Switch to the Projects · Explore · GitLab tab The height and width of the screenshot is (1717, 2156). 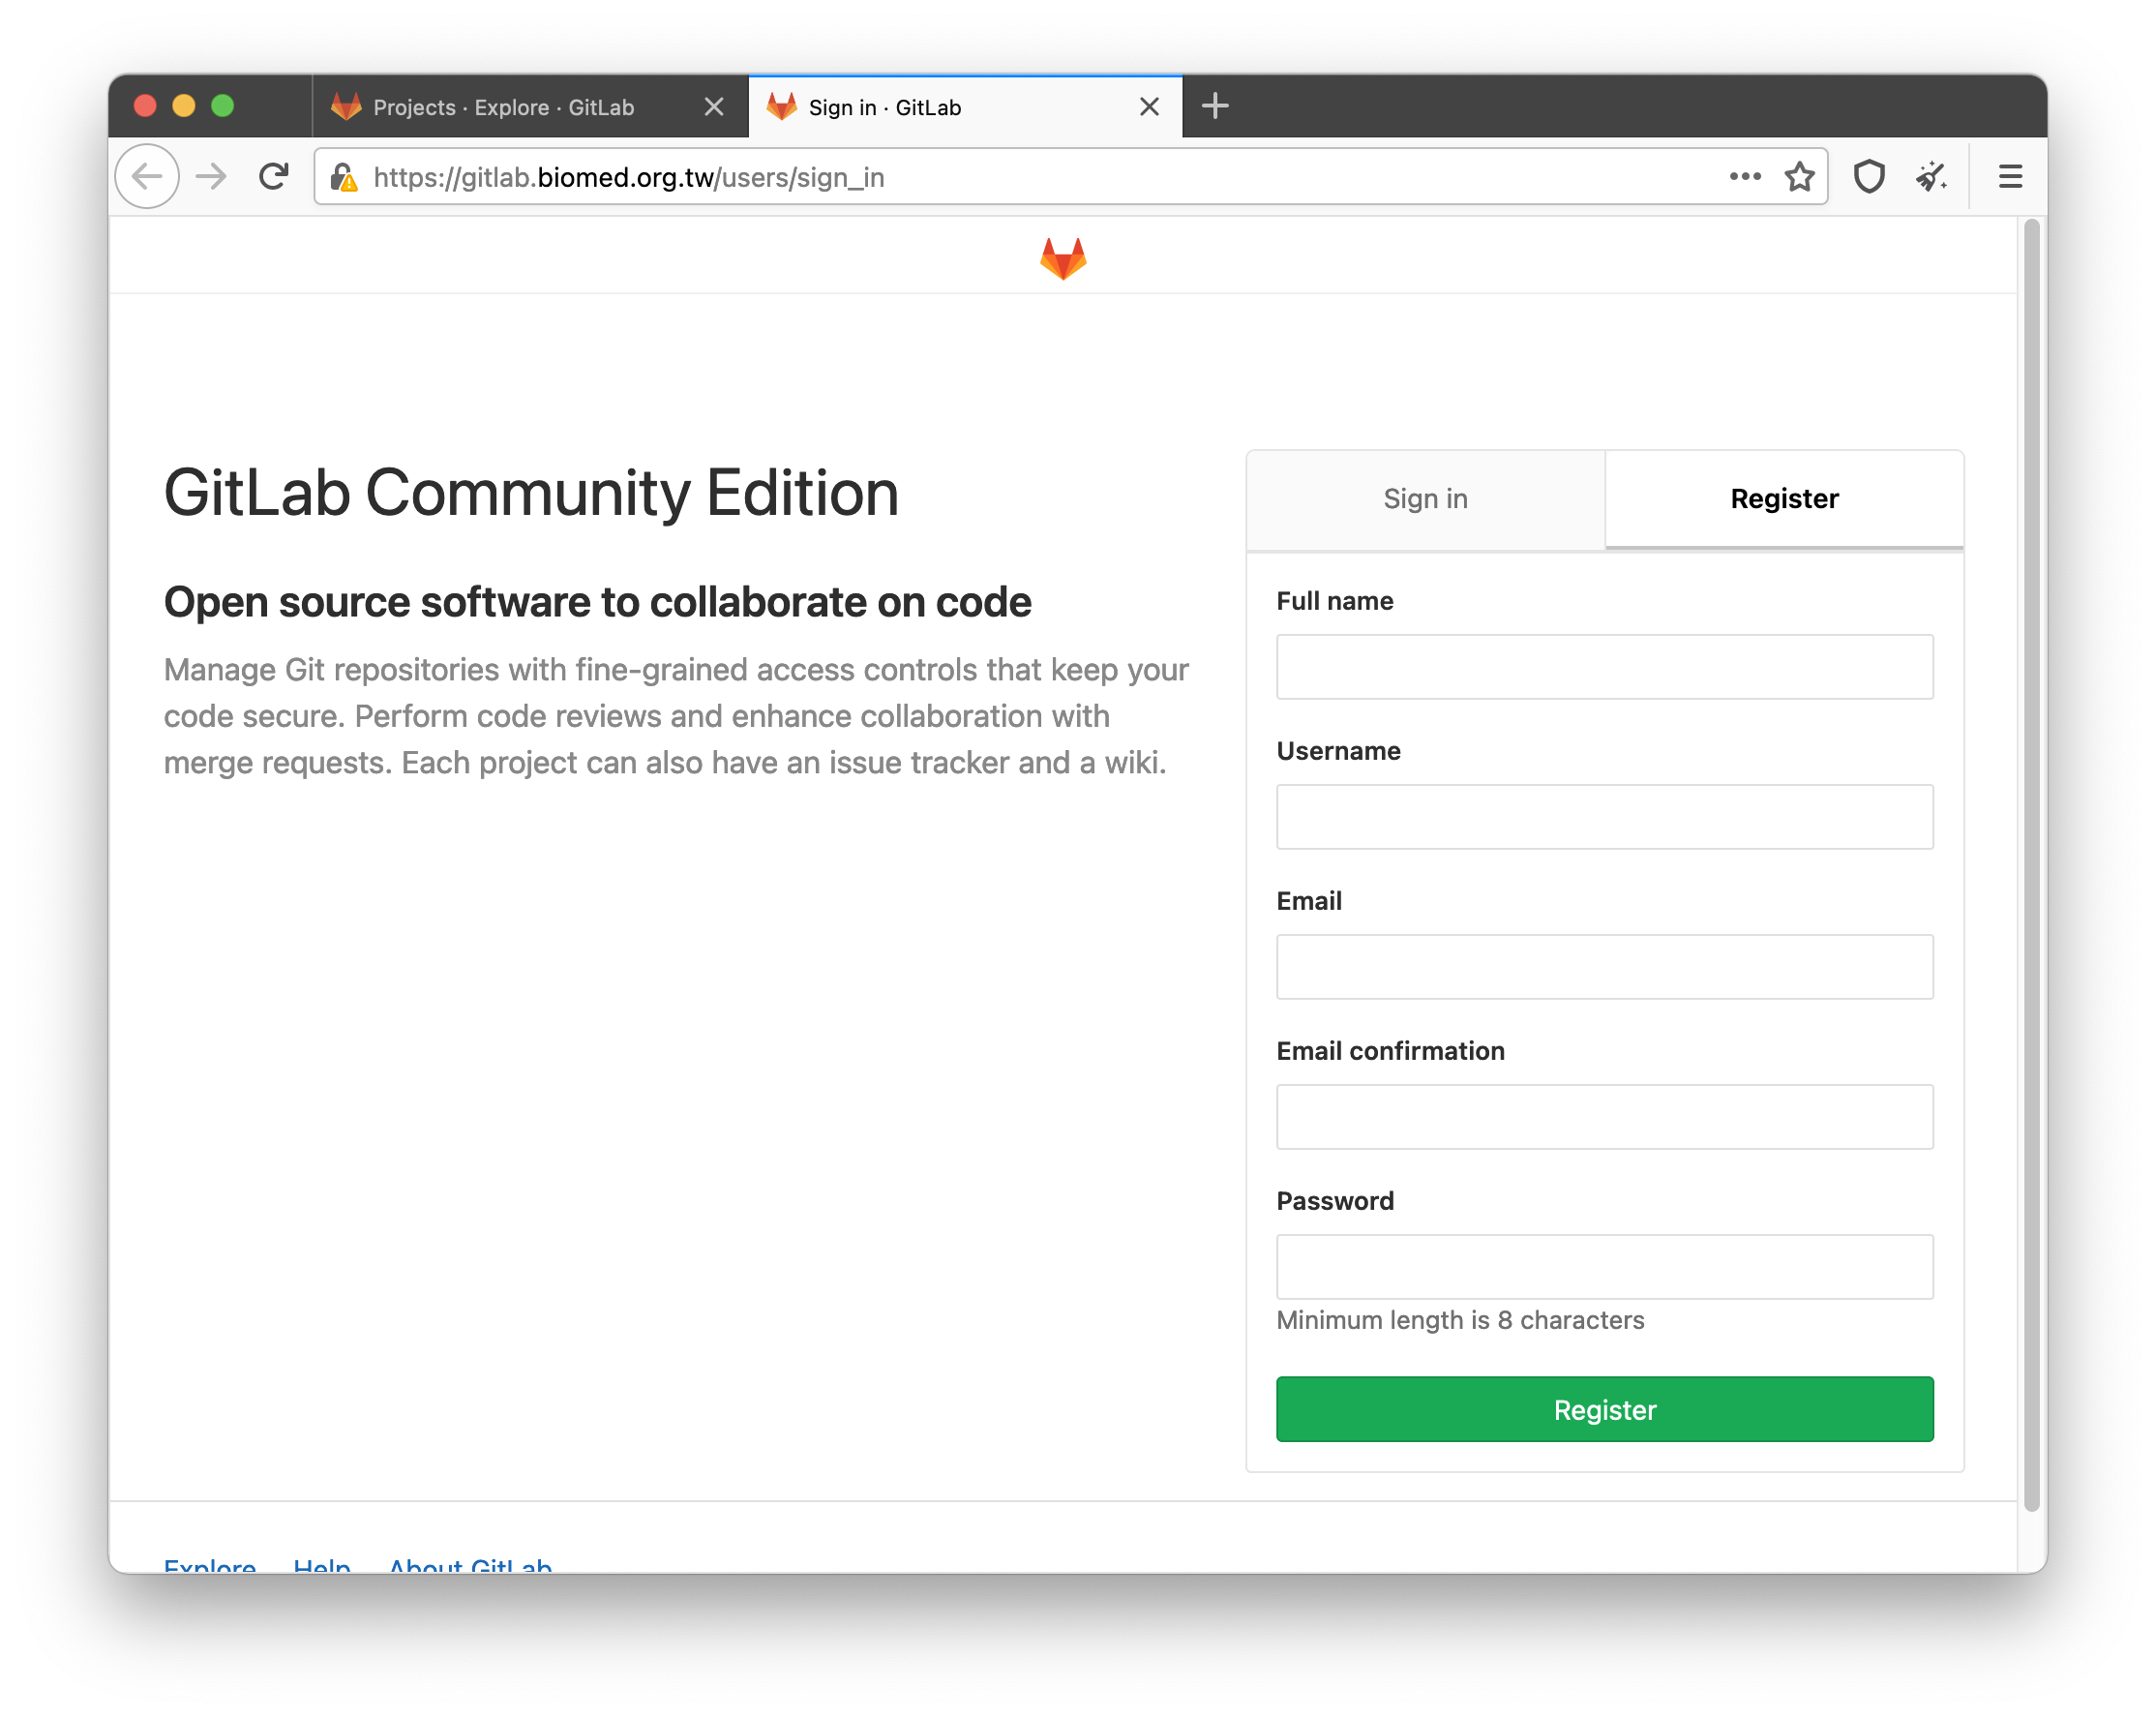pos(530,107)
